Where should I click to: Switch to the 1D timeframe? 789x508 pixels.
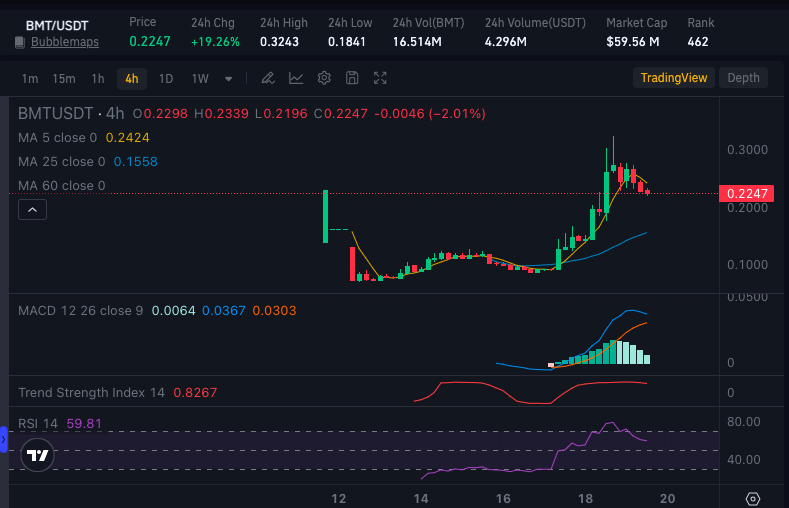pyautogui.click(x=166, y=79)
